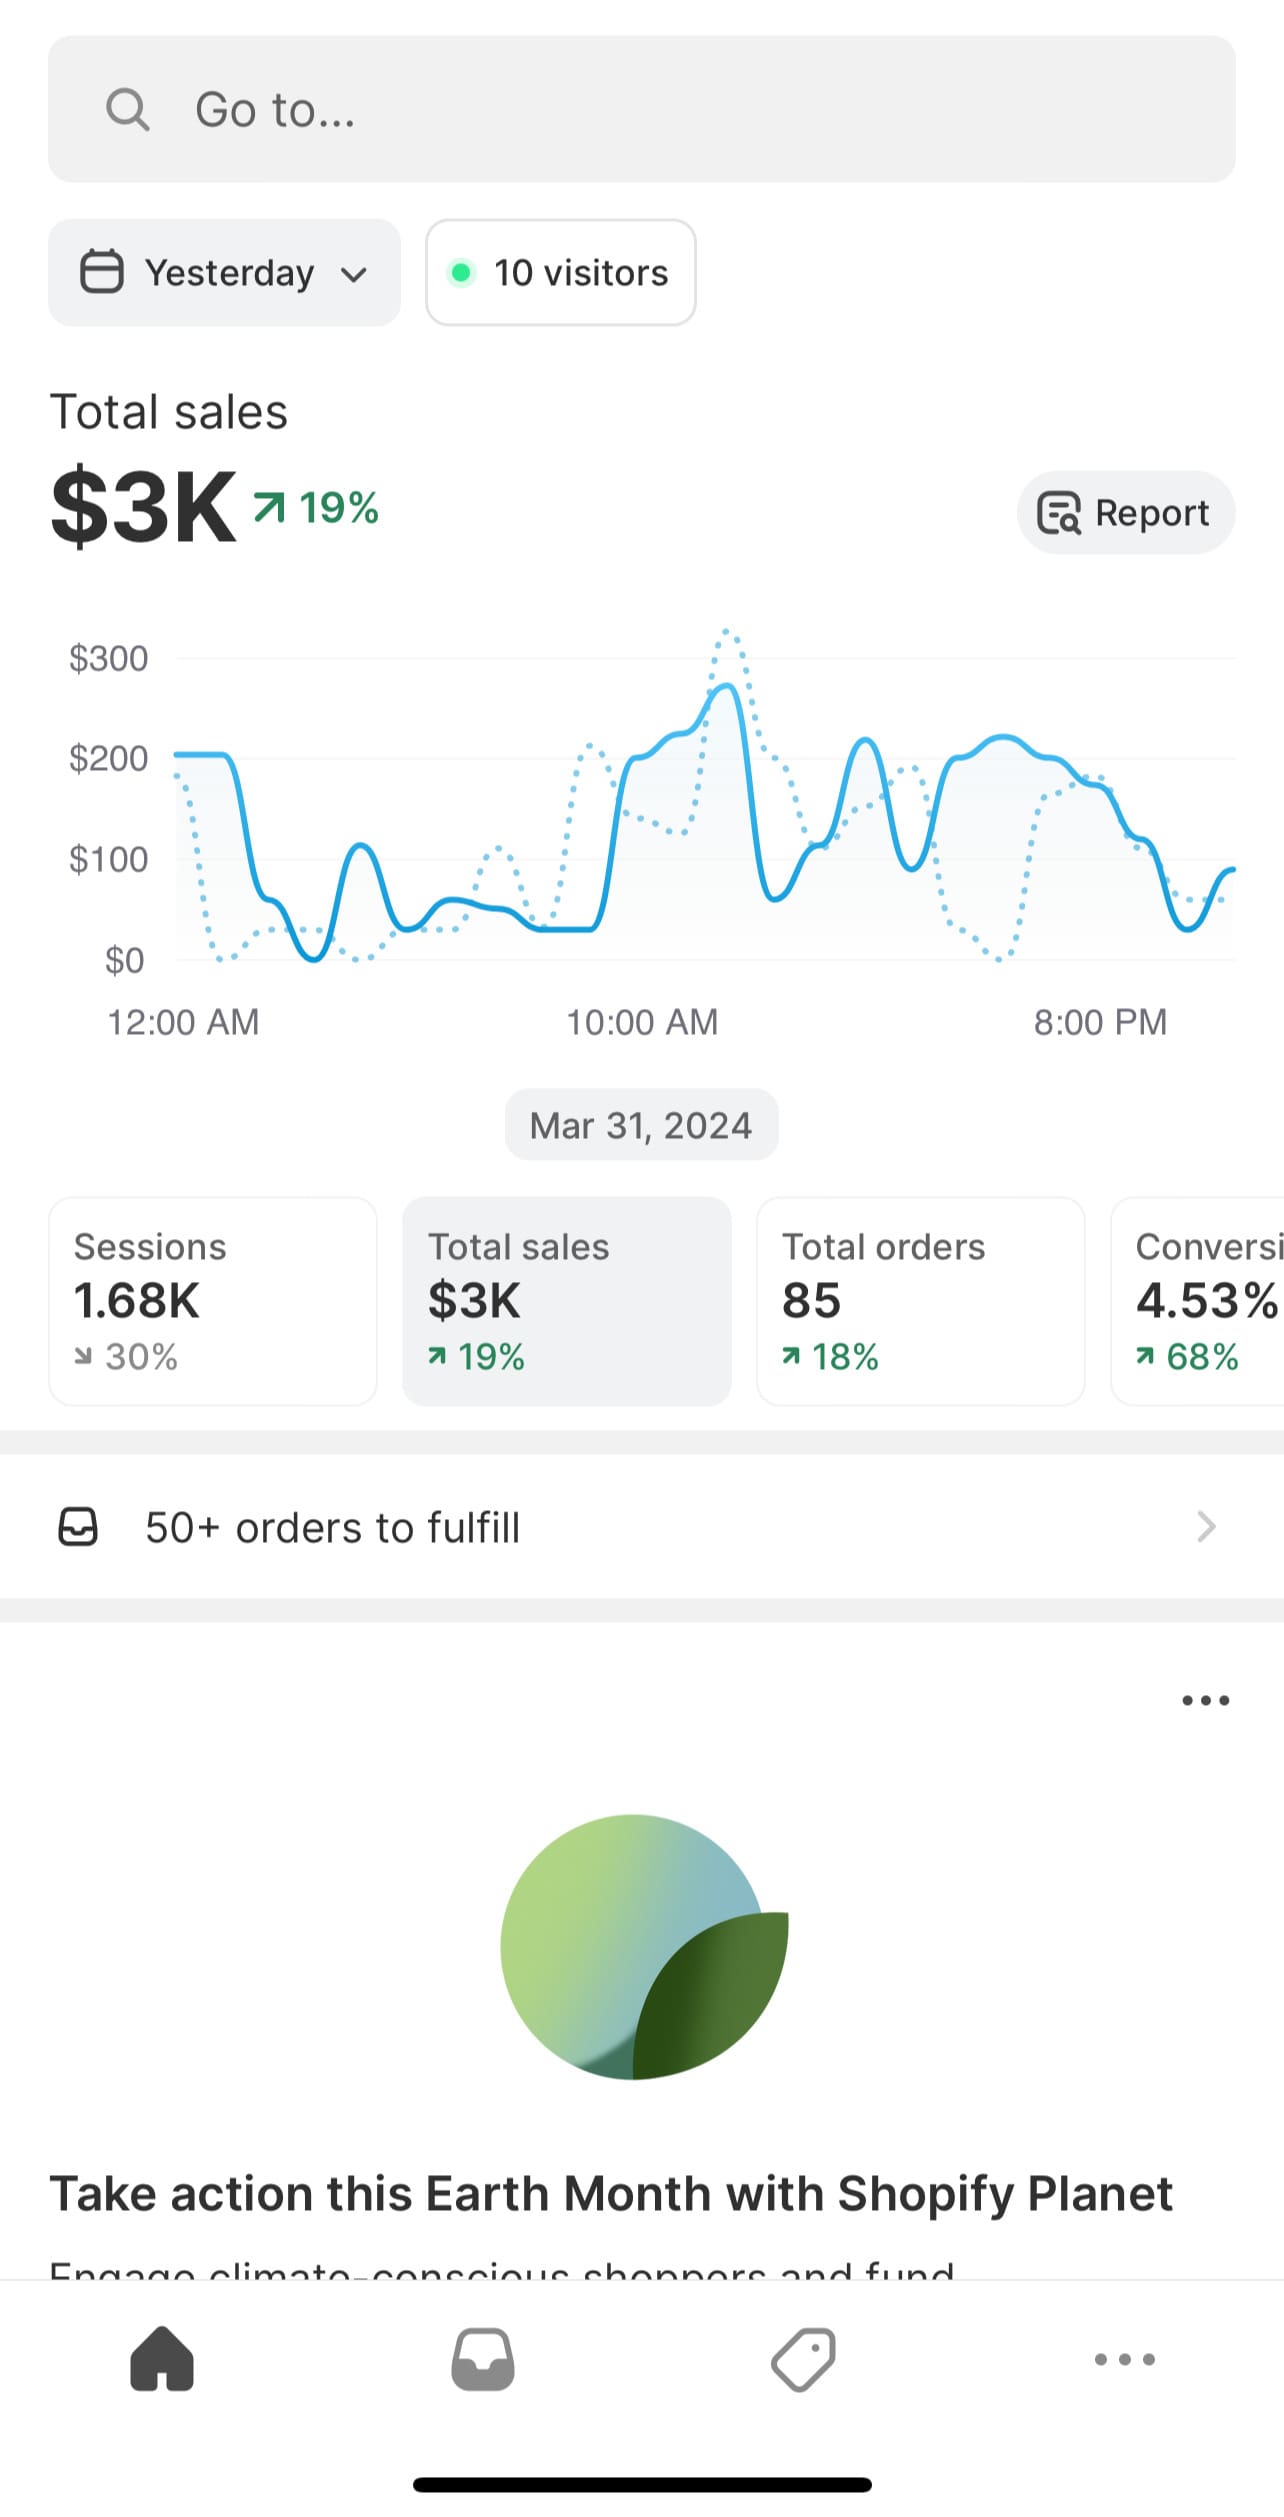Select the Conversion rate metric card
Image resolution: width=1284 pixels, height=2517 pixels.
click(x=1197, y=1301)
